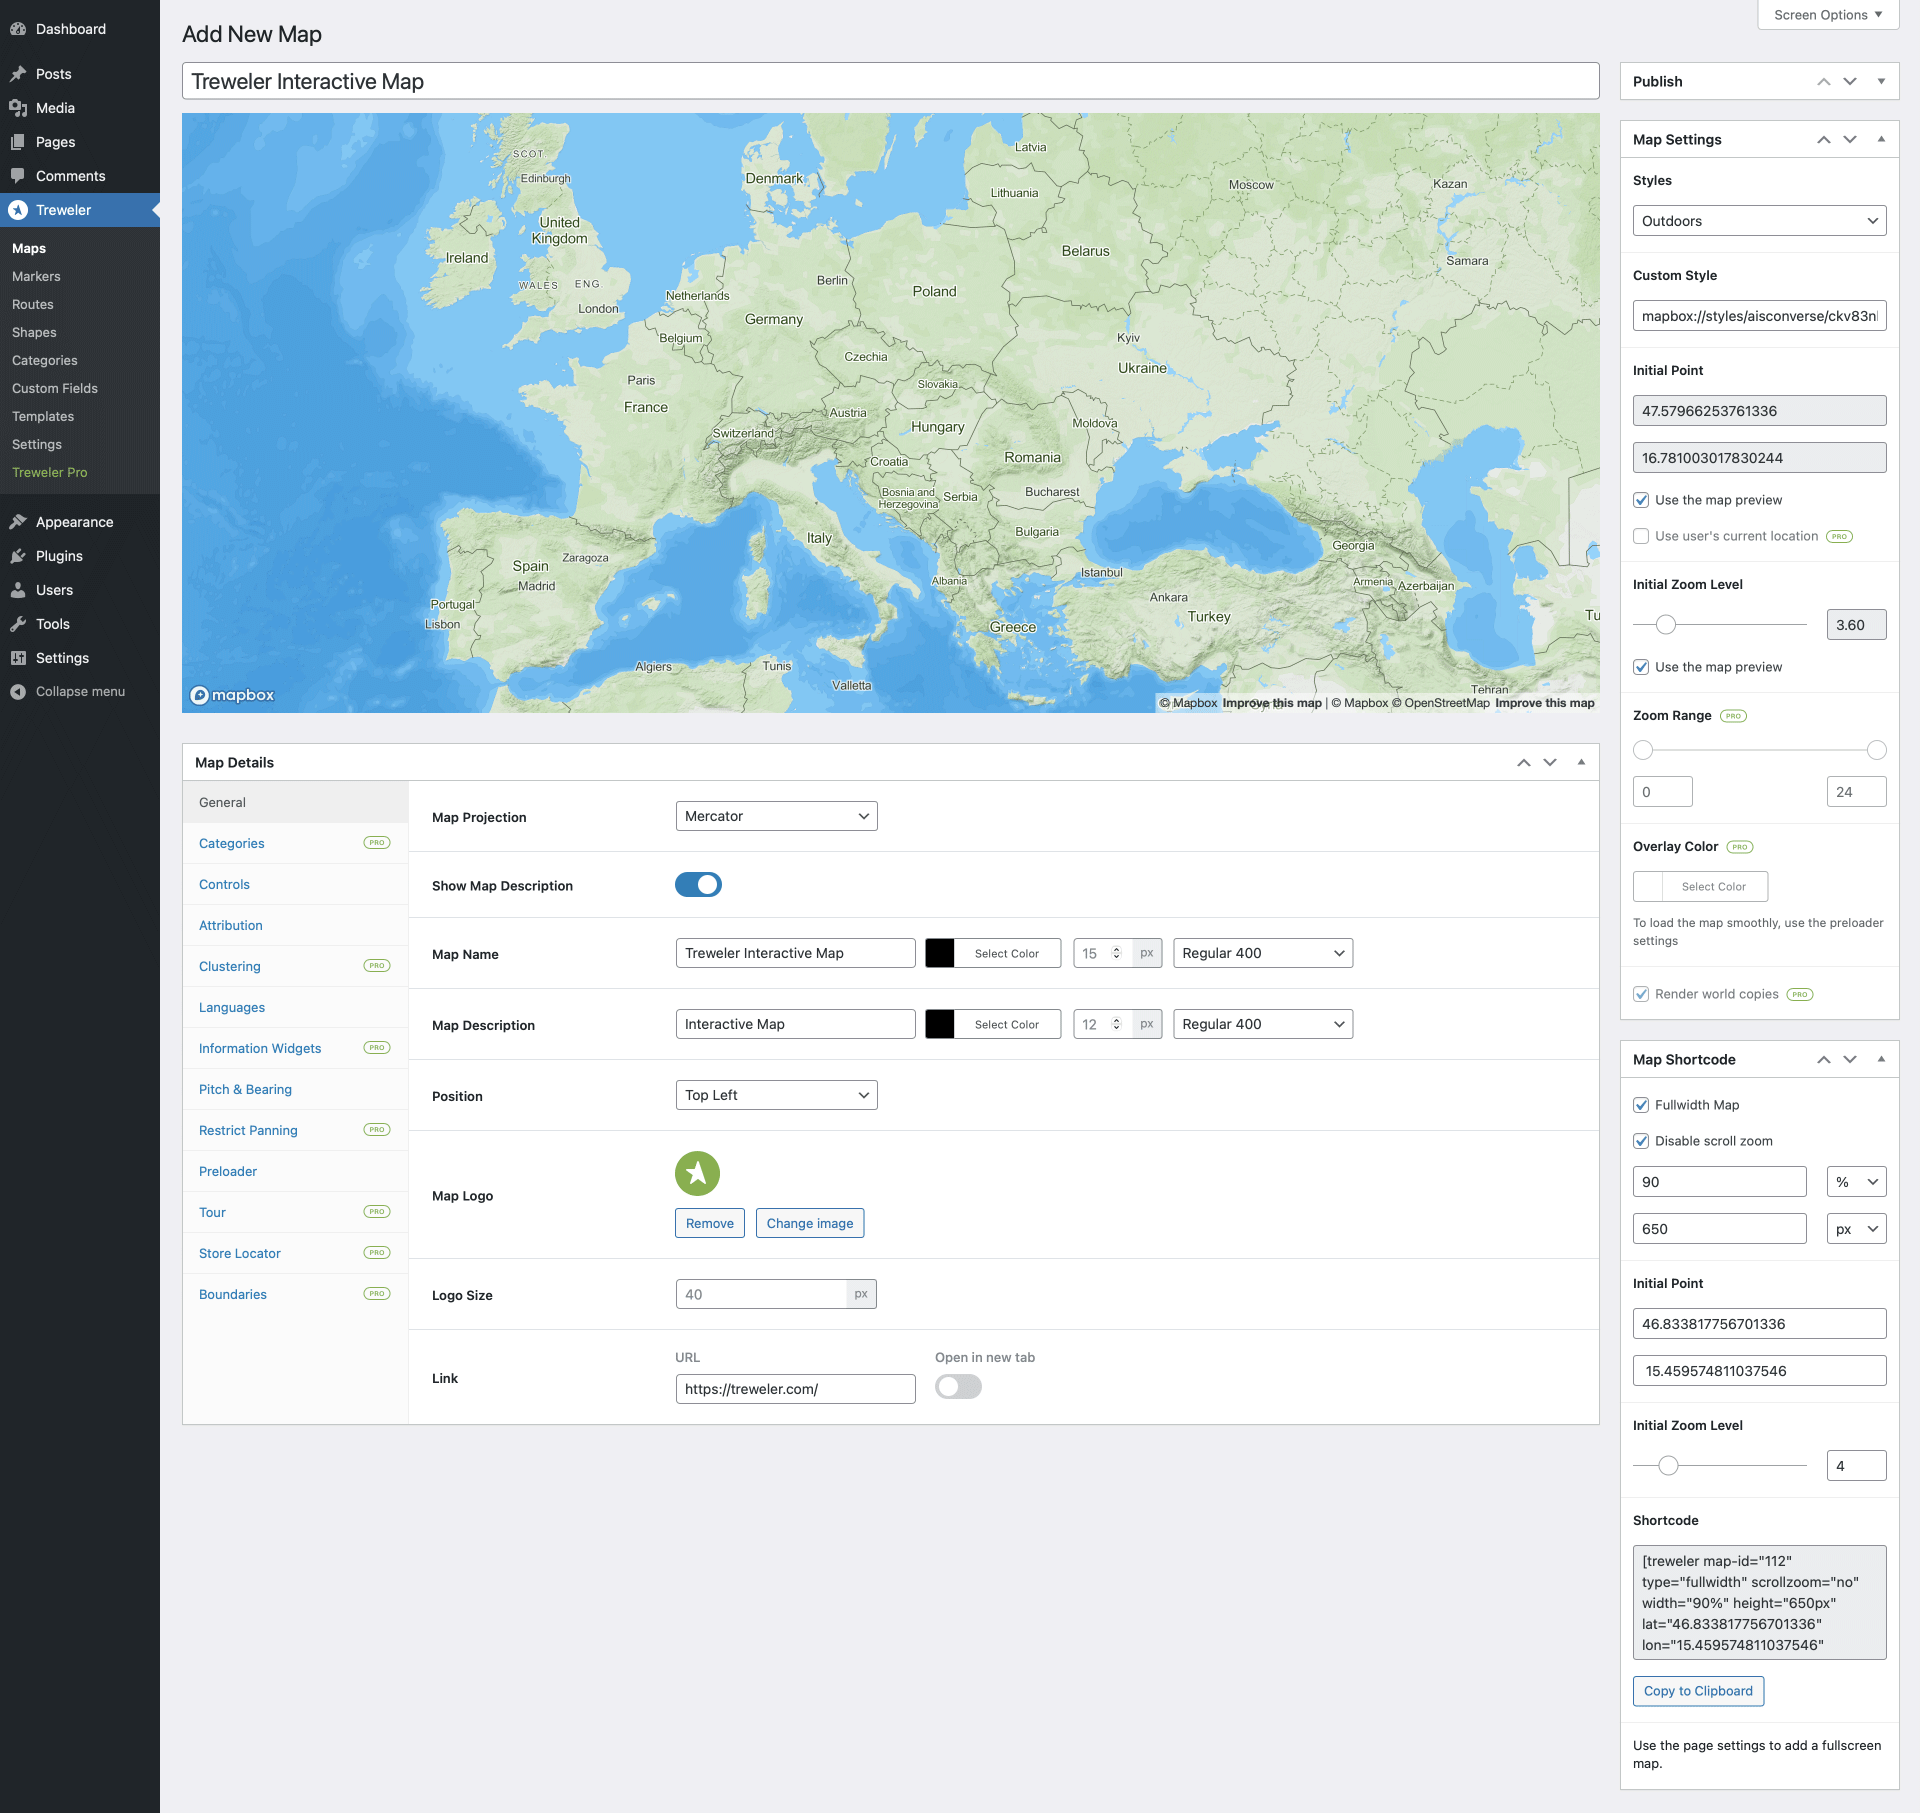The height and width of the screenshot is (1813, 1920).
Task: Click the Plugins plug icon
Action: point(18,556)
